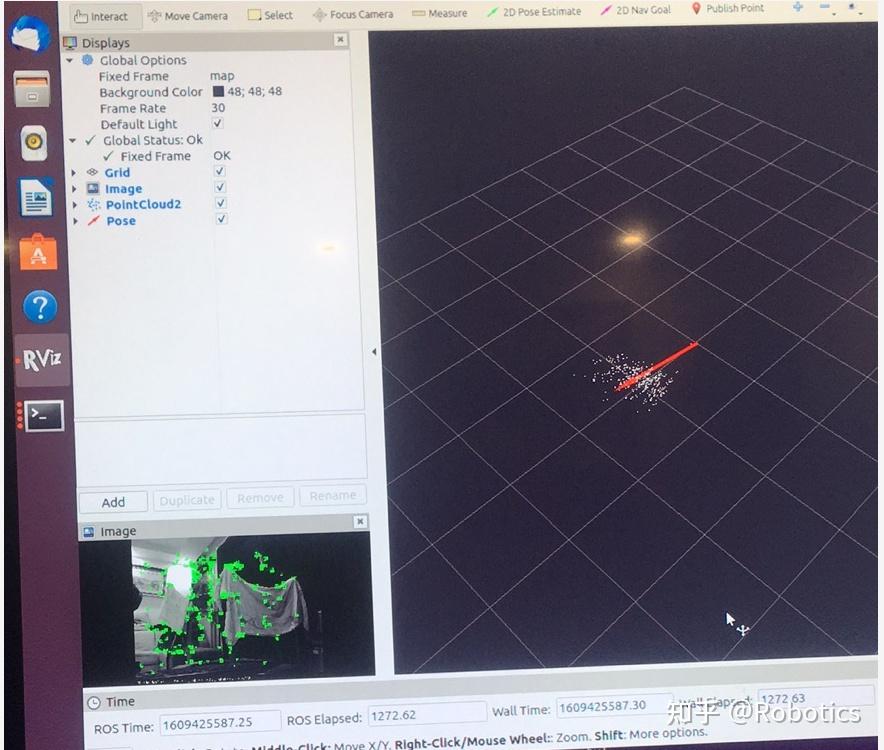The image size is (884, 750).
Task: Click the plus icon to add a tool
Action: click(798, 7)
